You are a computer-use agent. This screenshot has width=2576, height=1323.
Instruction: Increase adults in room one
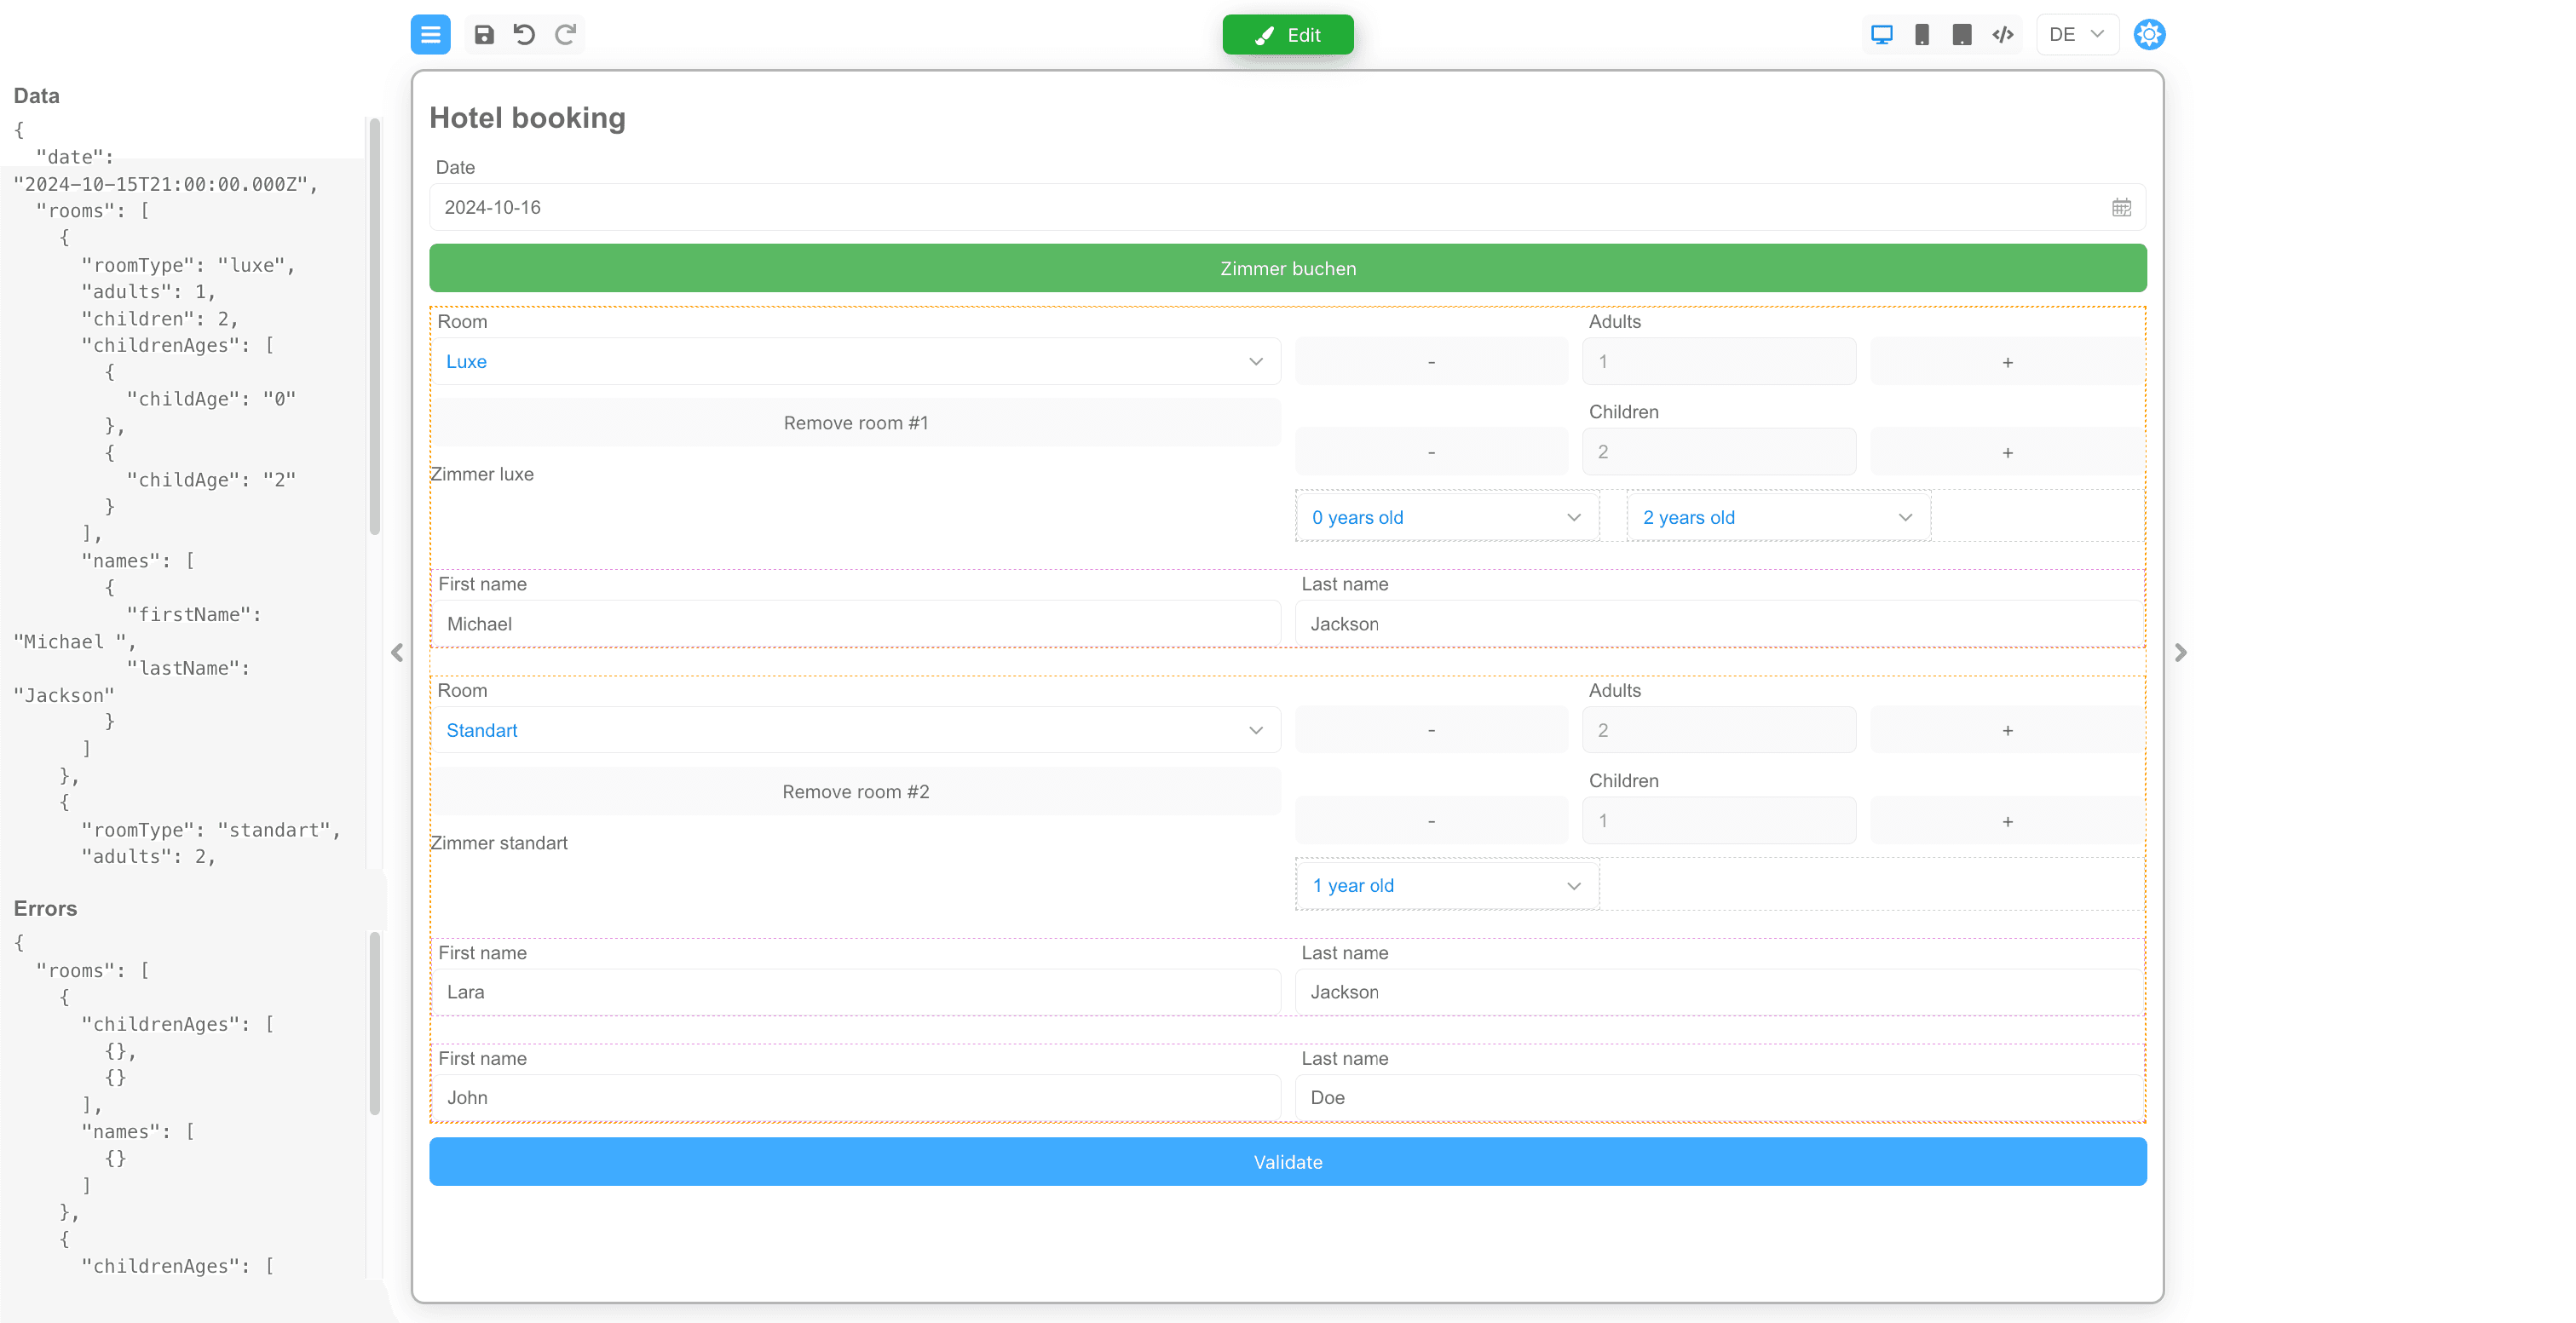2006,362
